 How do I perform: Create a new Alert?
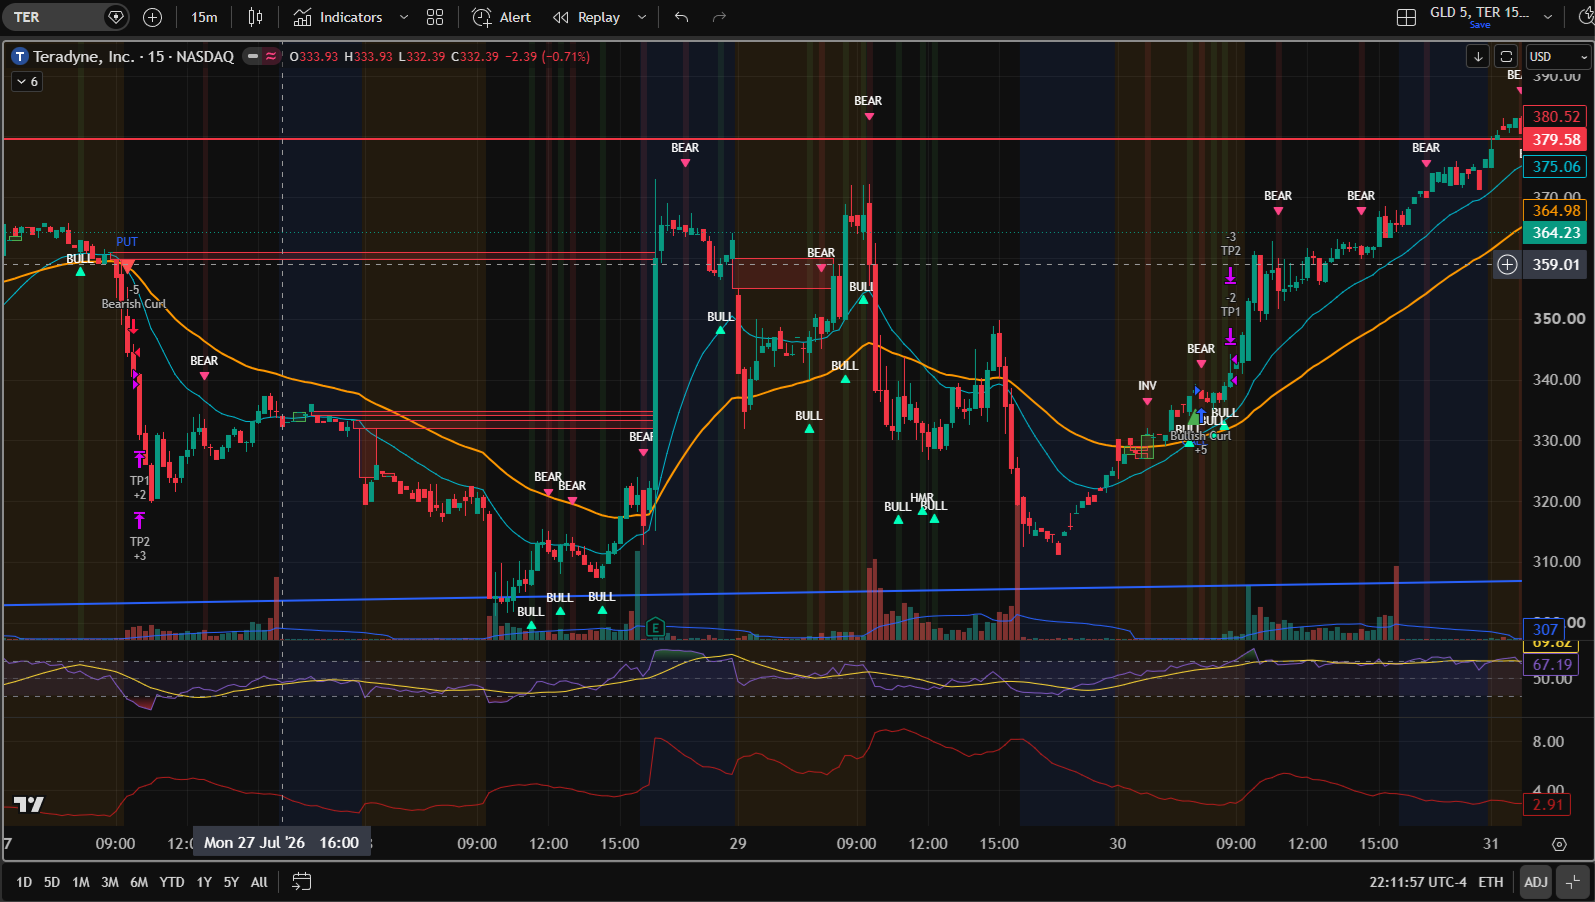click(x=501, y=17)
